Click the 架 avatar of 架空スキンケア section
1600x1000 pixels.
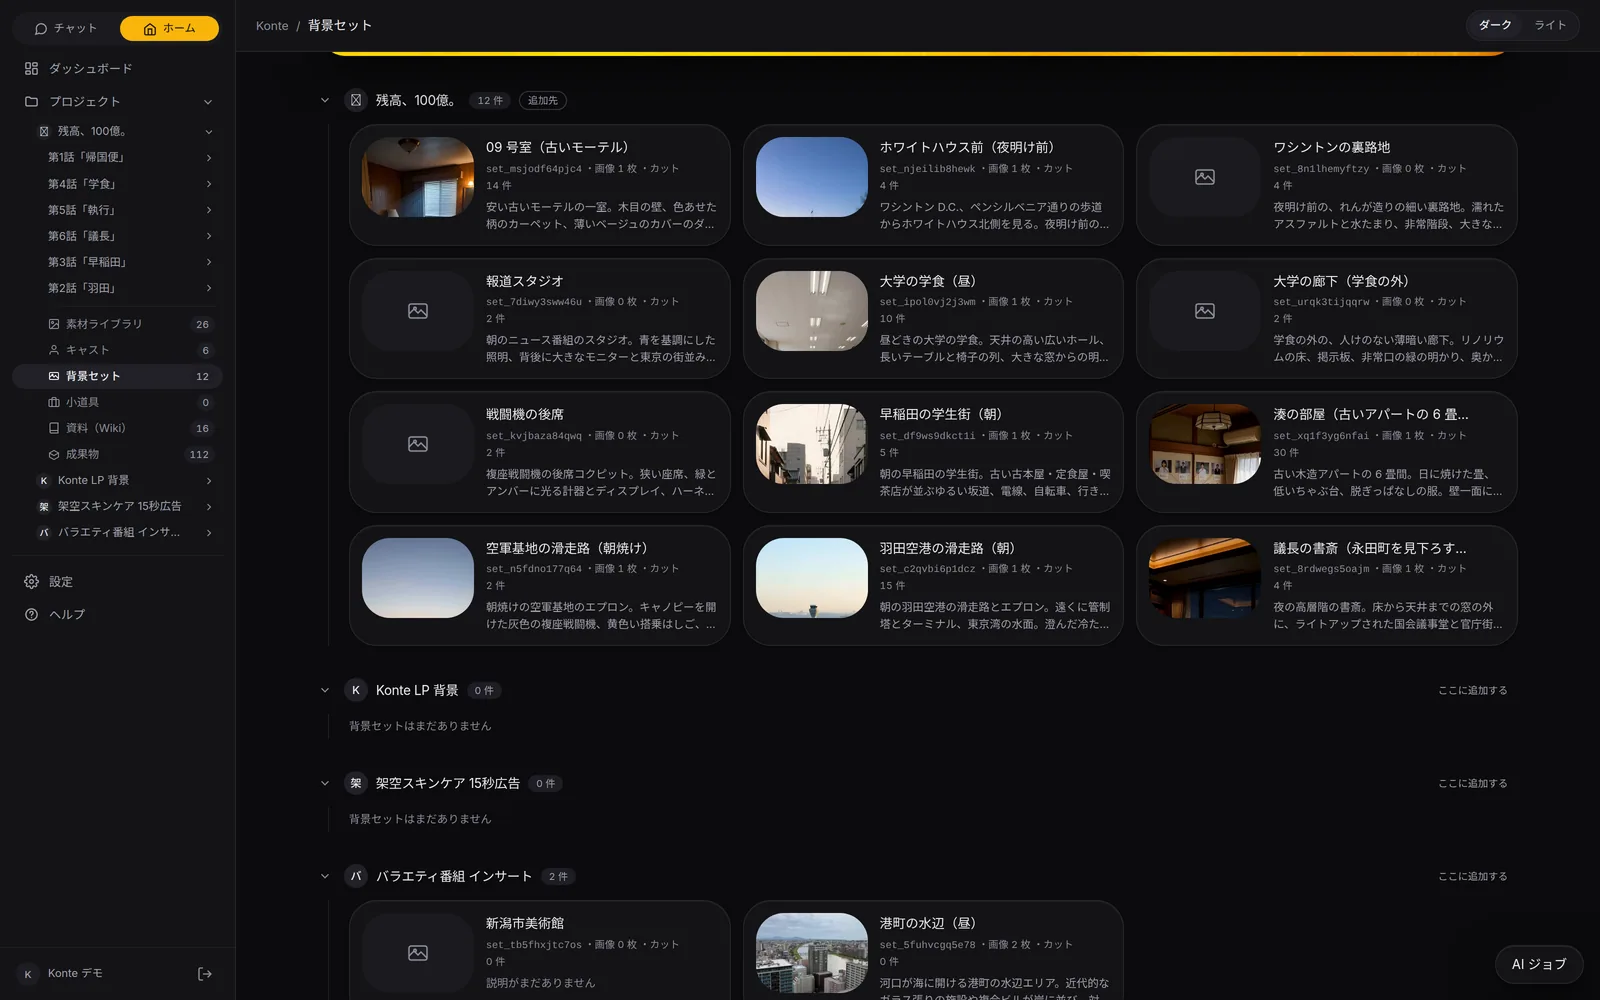(x=355, y=783)
